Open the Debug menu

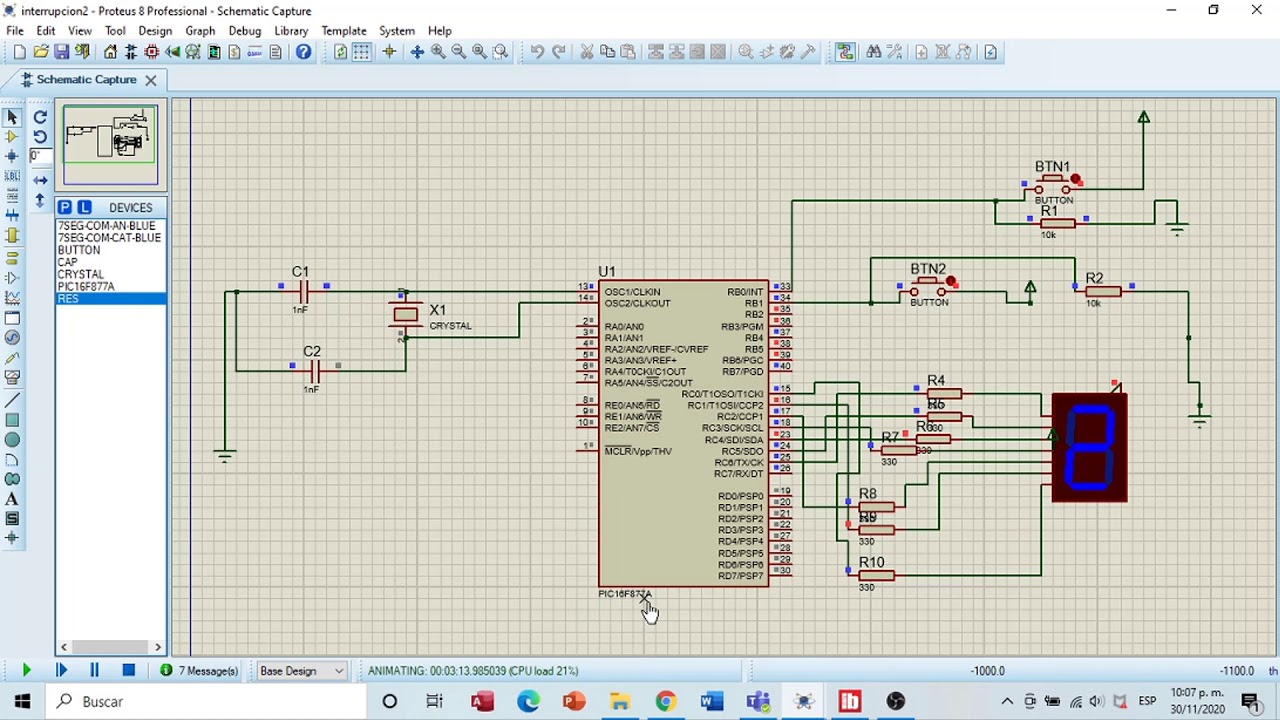244,31
